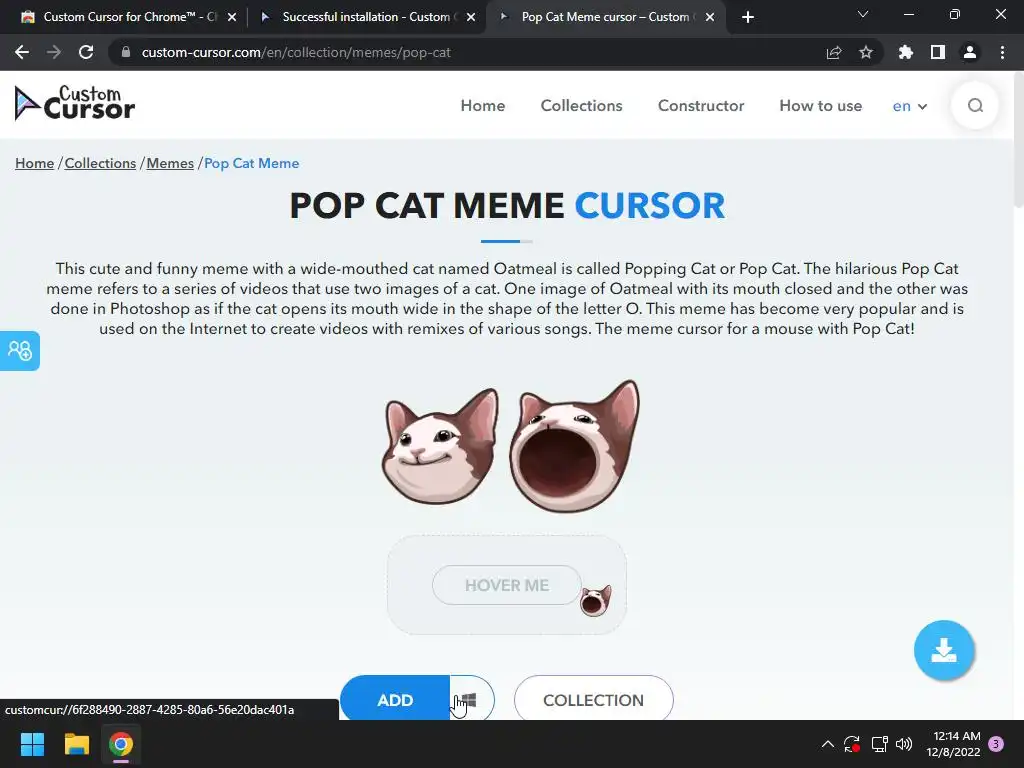Click the network tray icon
1024x768 pixels.
point(879,744)
